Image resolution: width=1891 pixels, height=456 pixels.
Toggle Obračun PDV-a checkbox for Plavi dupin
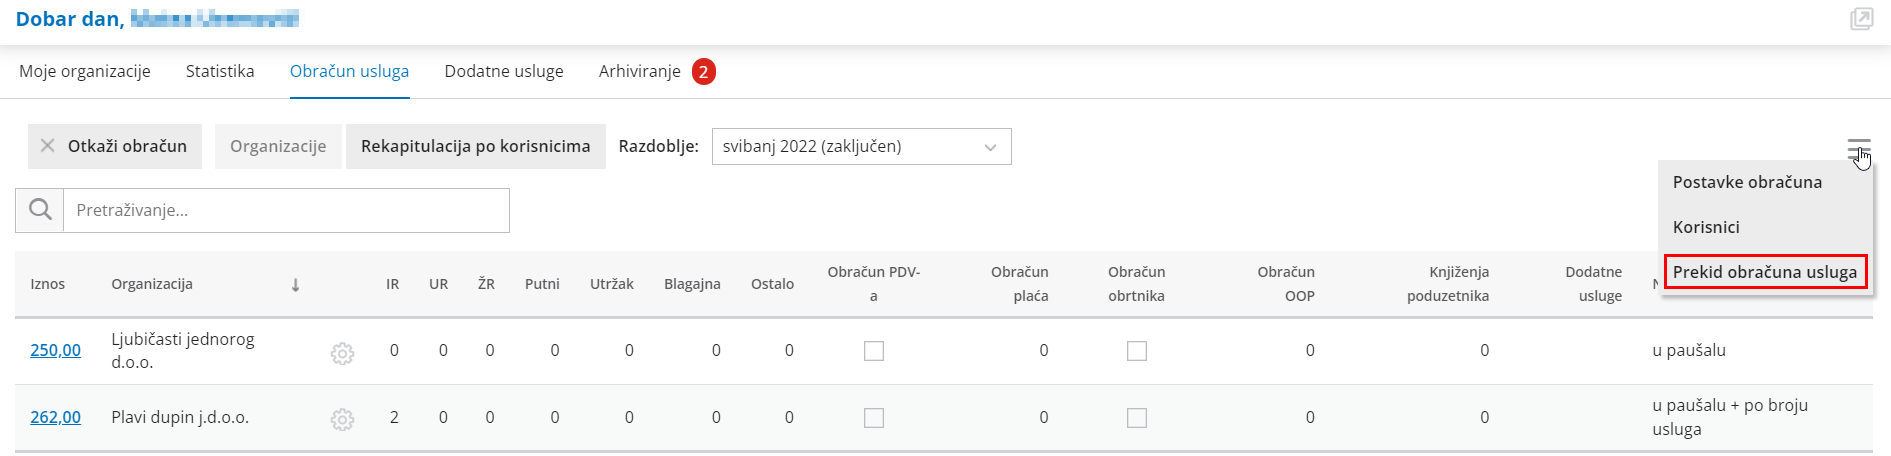(874, 418)
